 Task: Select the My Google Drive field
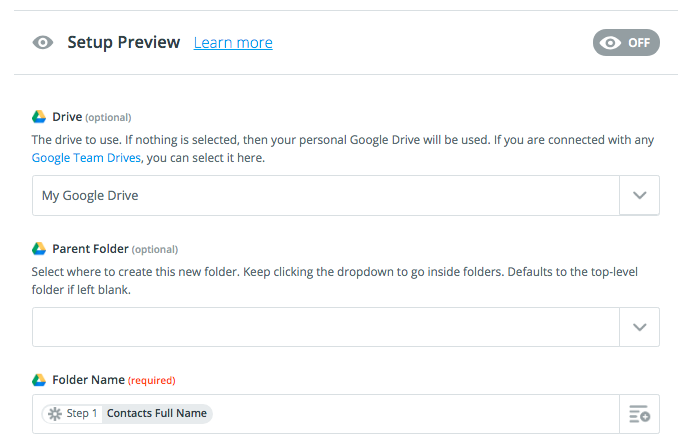326,195
